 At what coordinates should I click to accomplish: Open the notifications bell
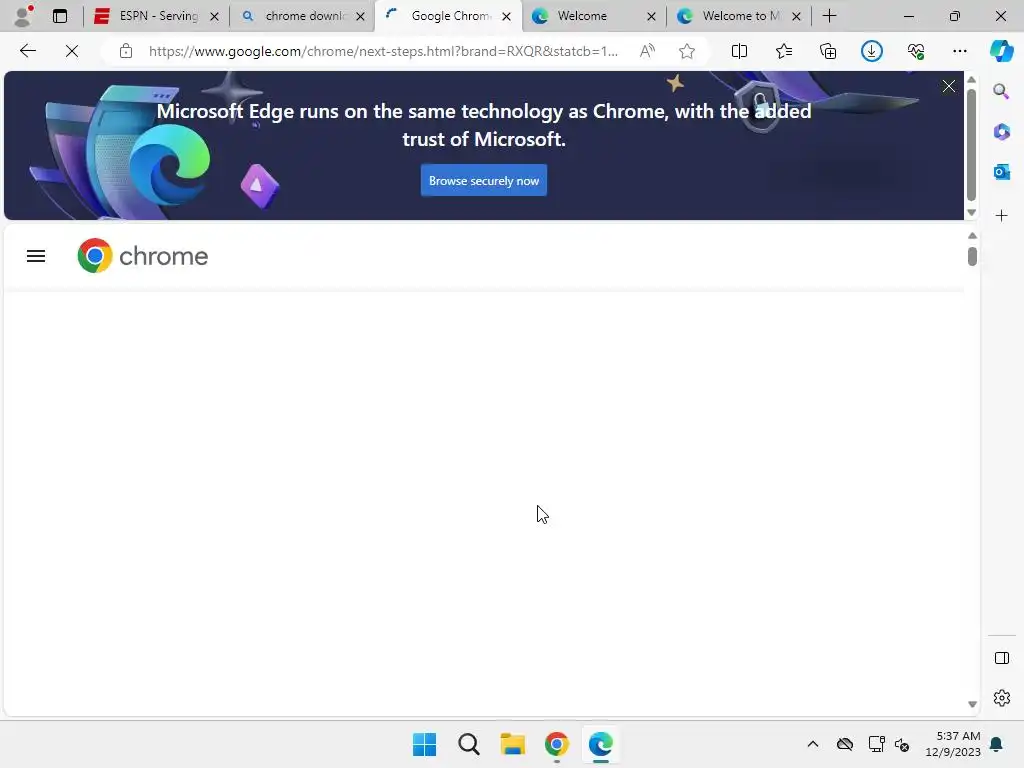997,744
